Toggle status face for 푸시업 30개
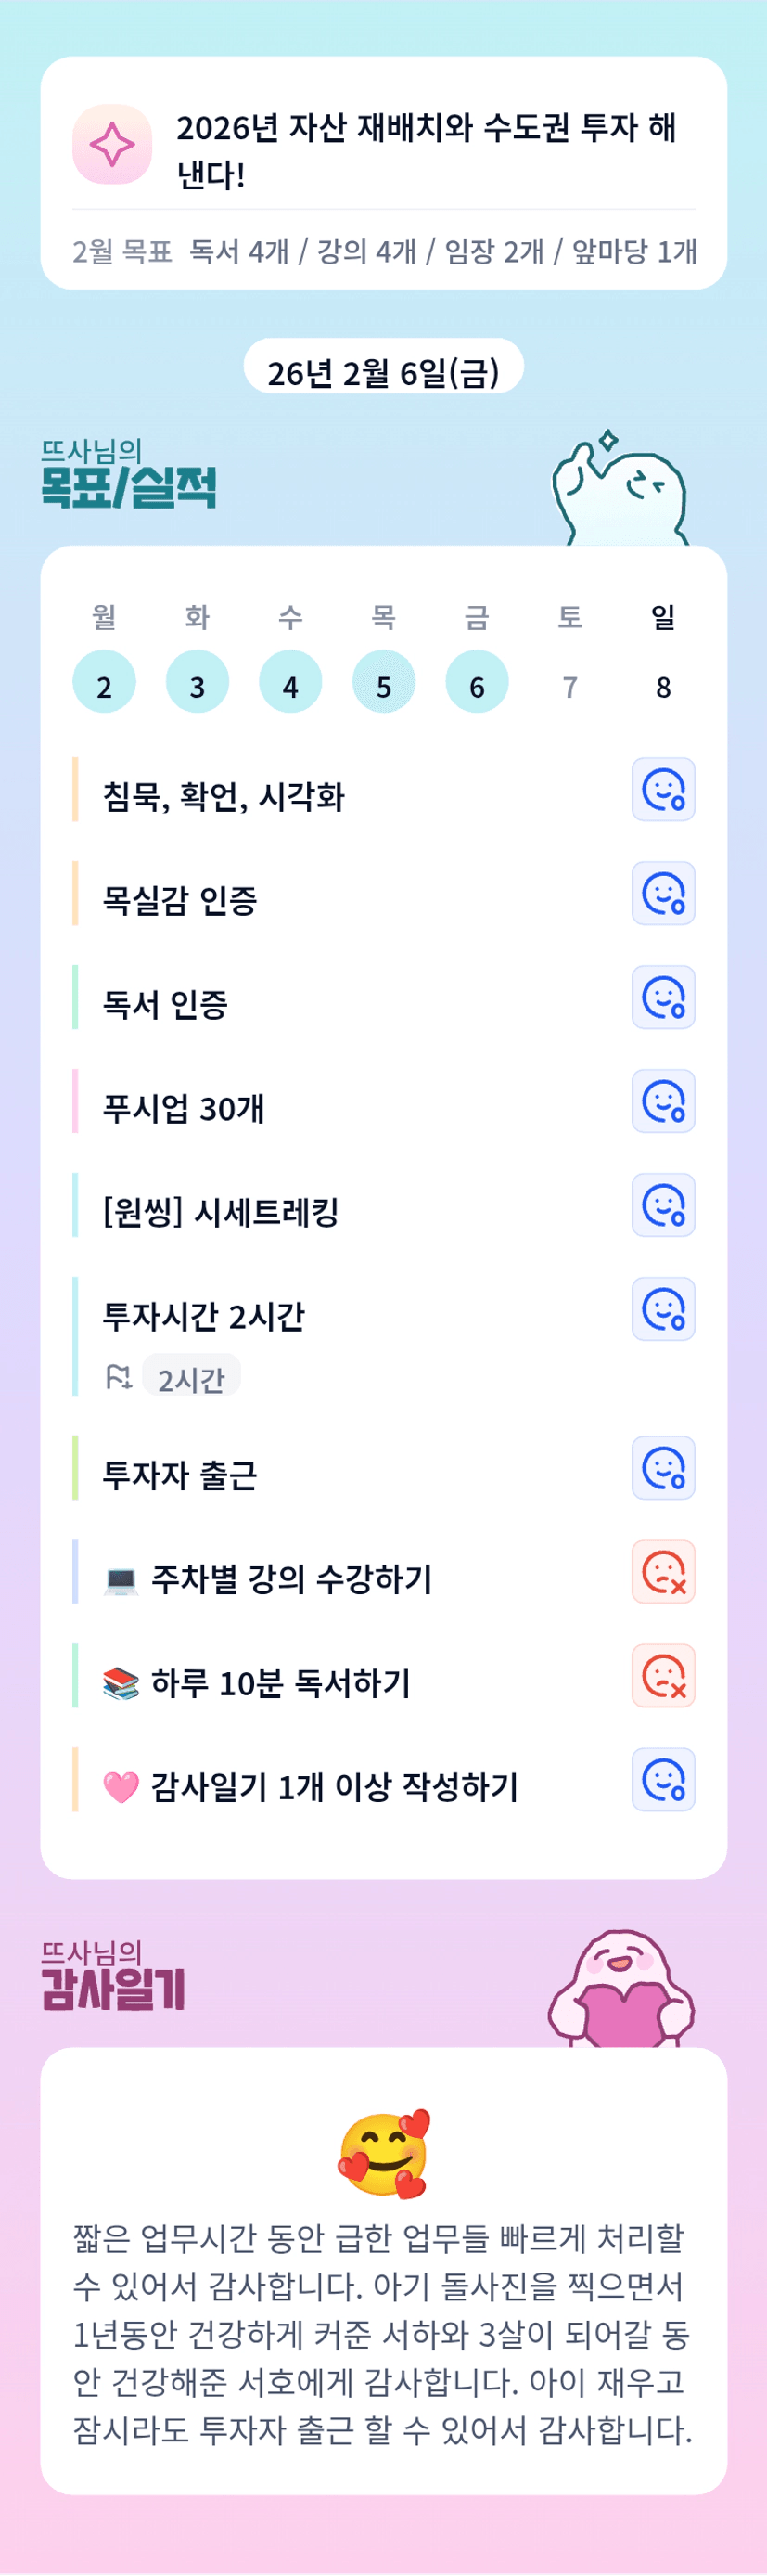 pyautogui.click(x=663, y=1101)
